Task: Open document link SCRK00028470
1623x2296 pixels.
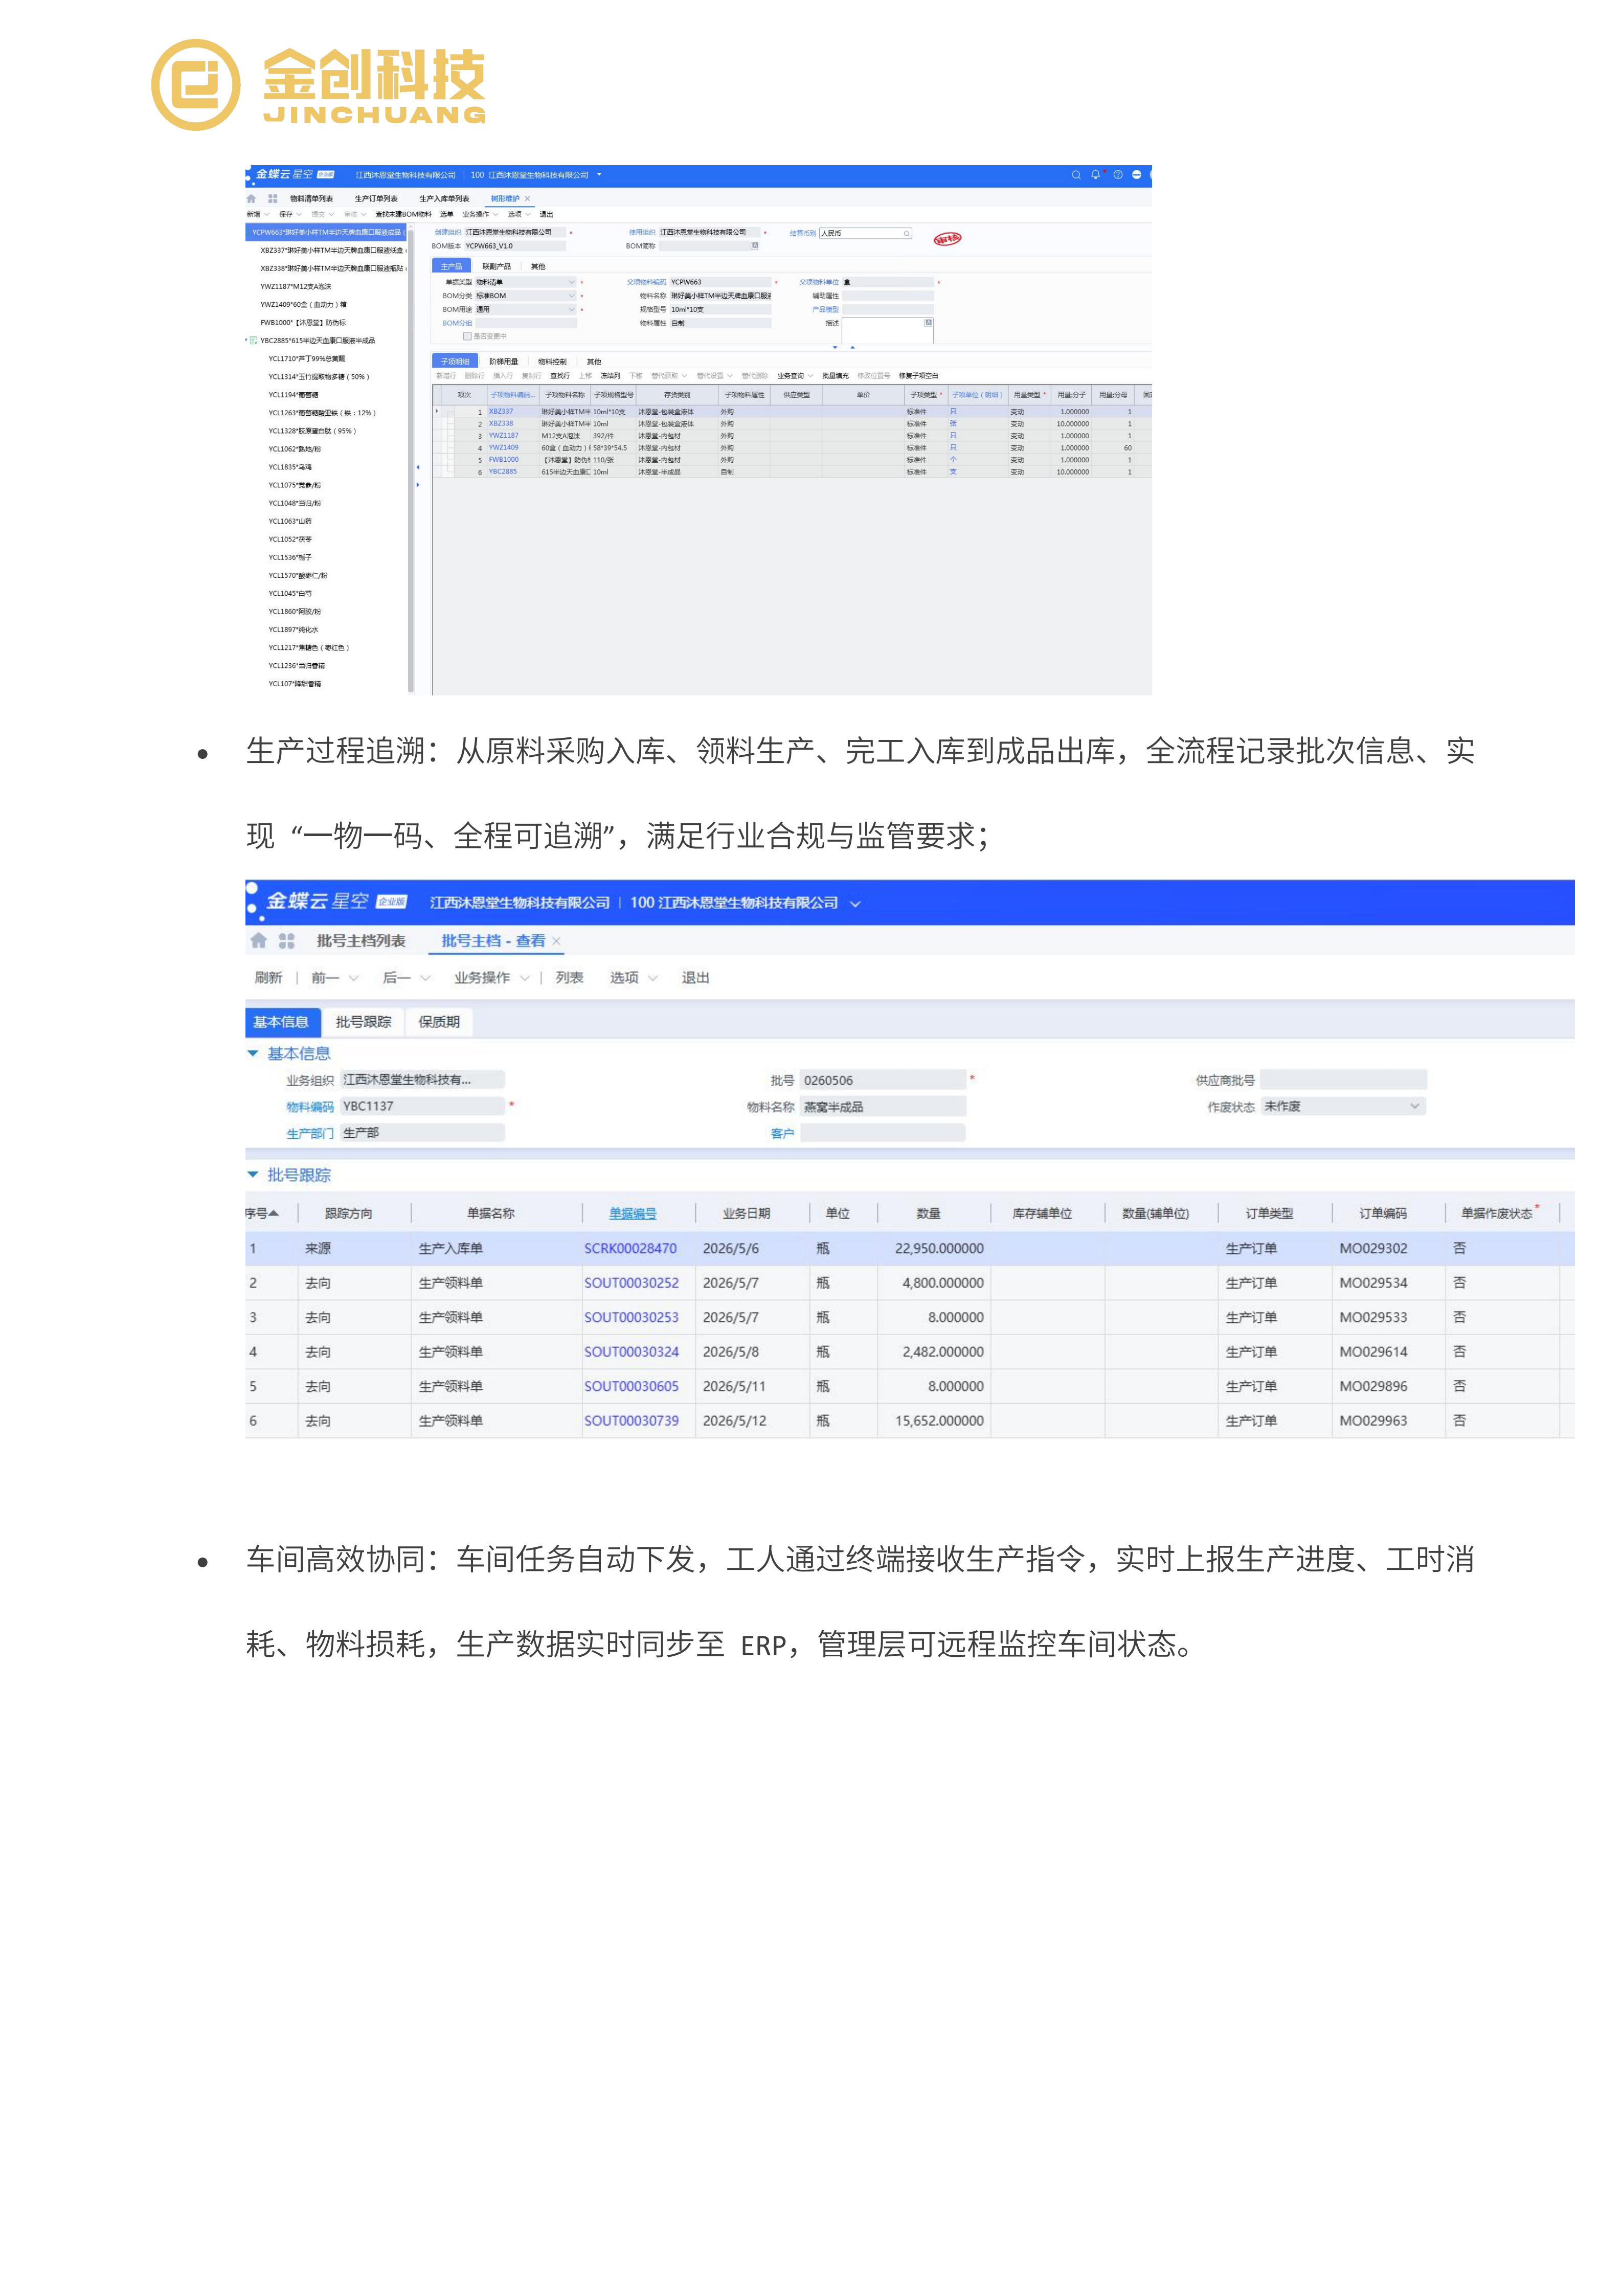Action: (x=630, y=1249)
